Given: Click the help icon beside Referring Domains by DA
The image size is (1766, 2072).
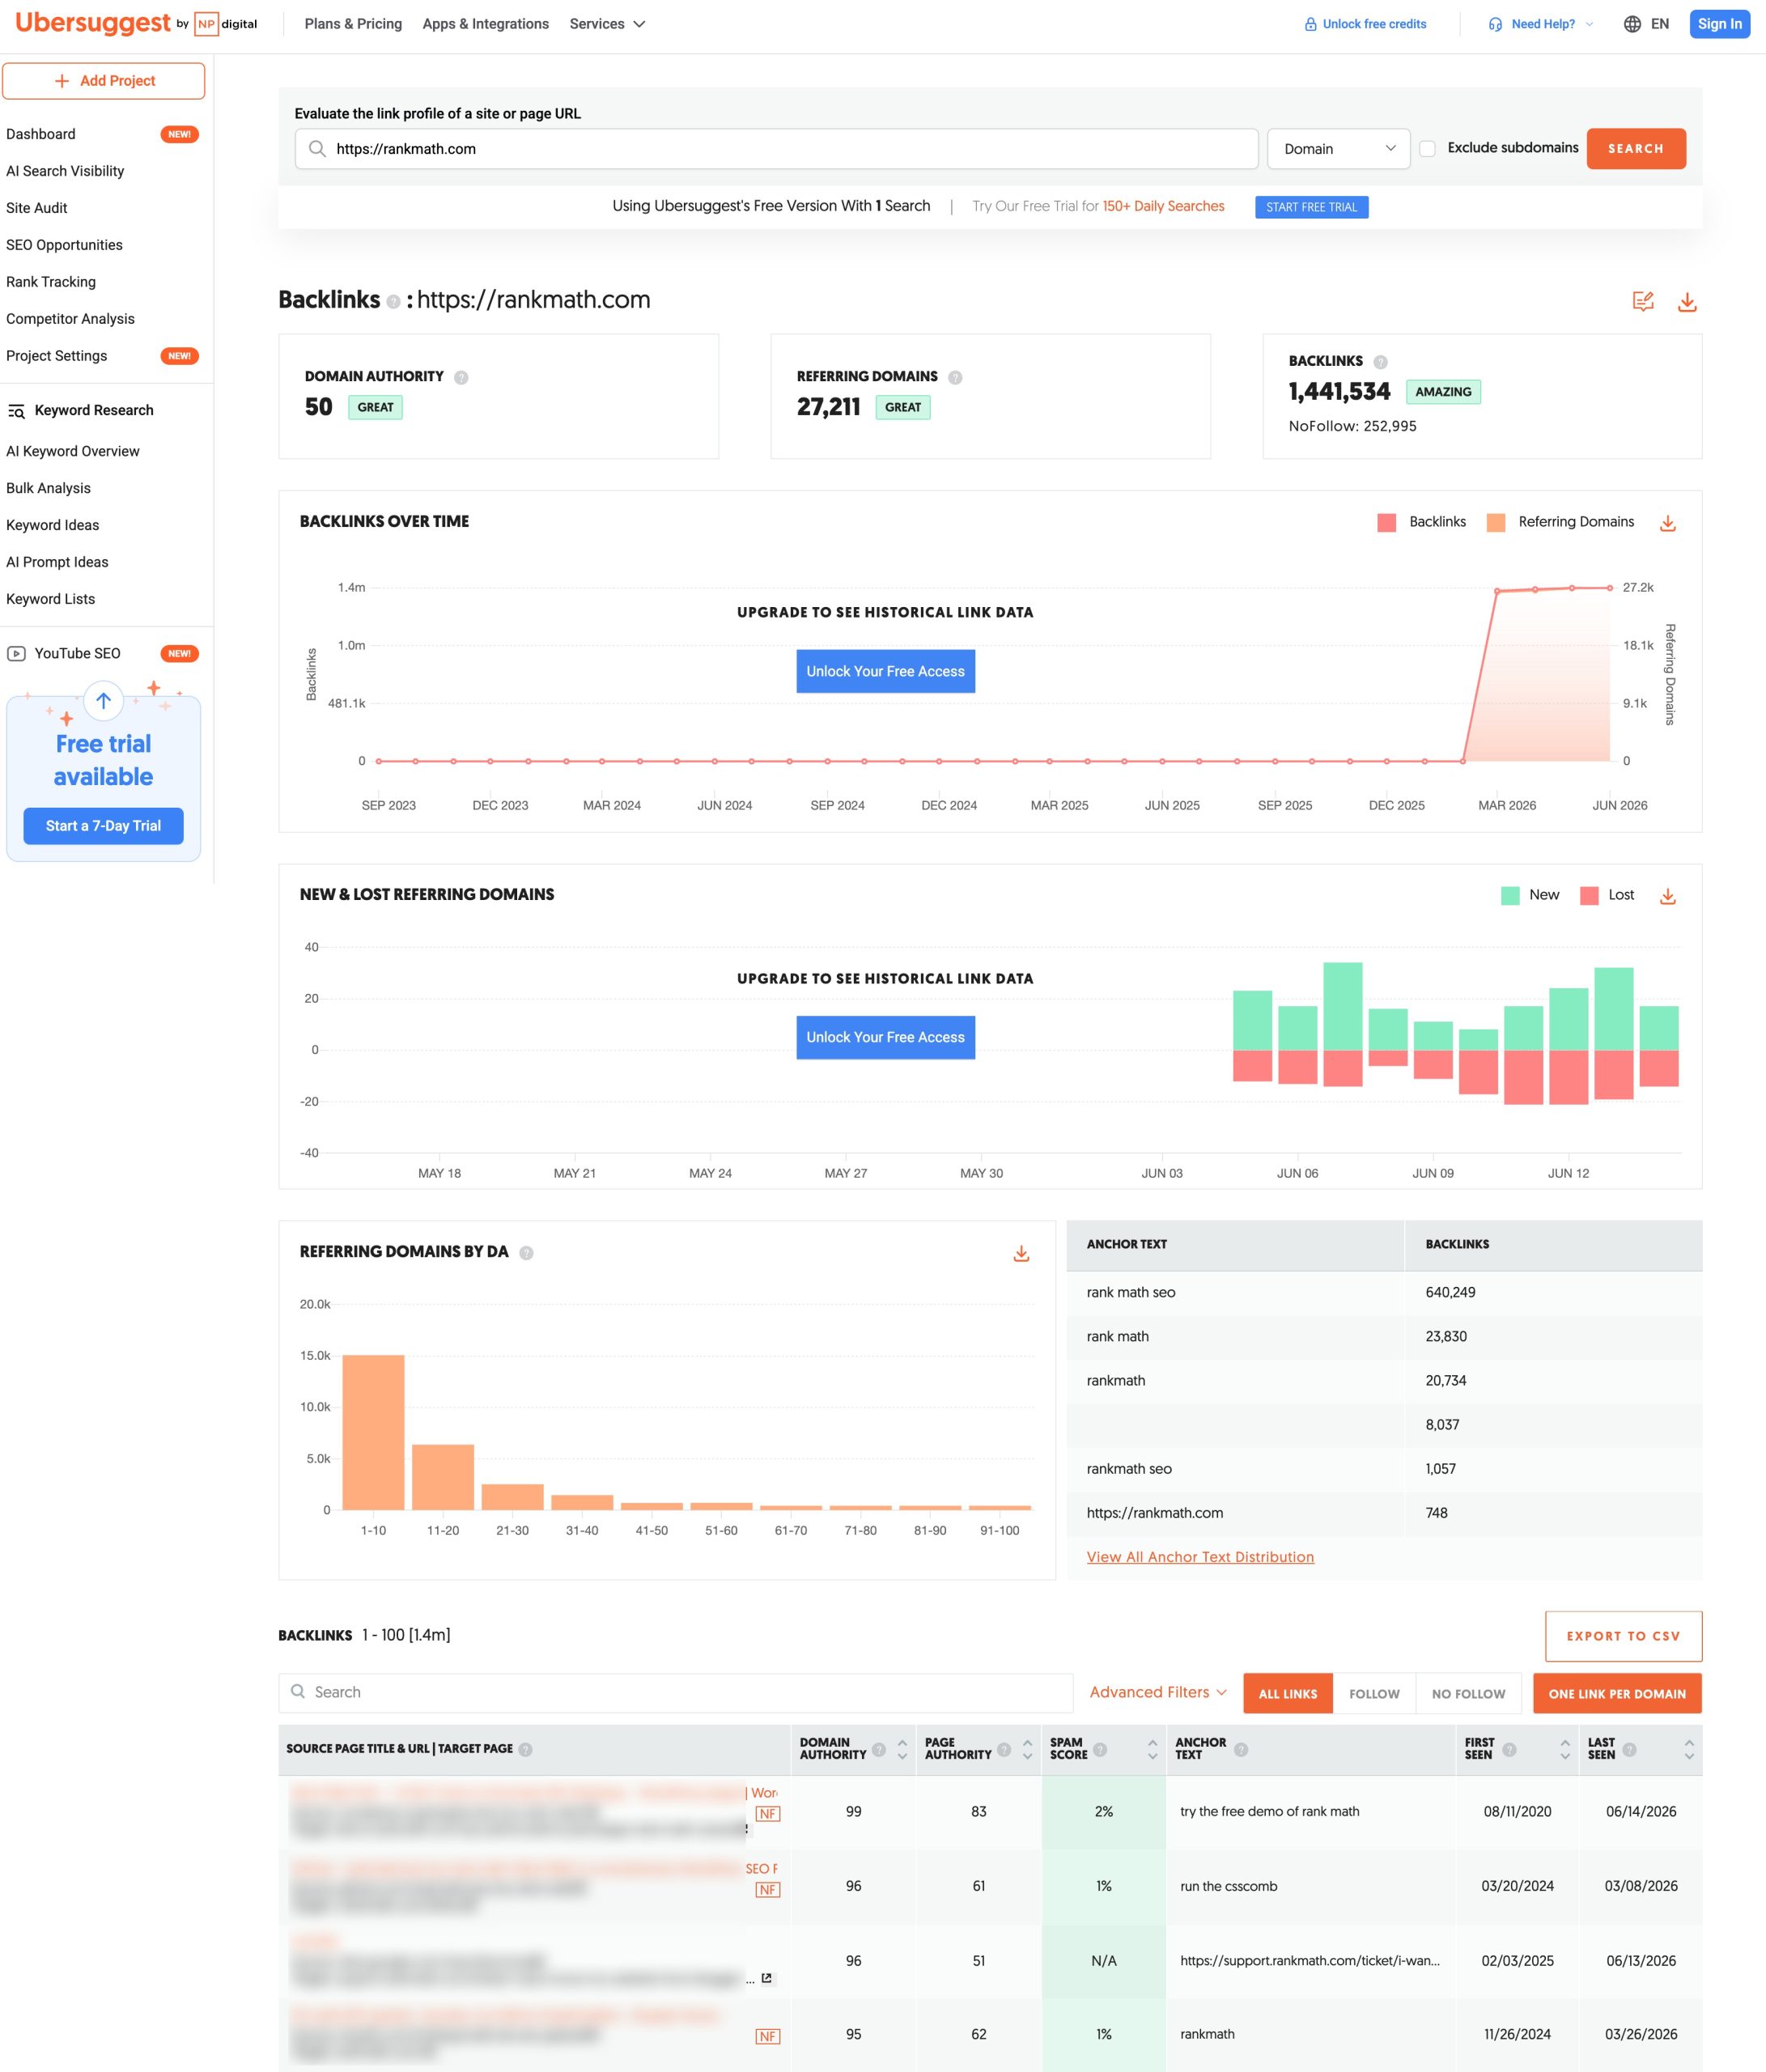Looking at the screenshot, I should click(526, 1253).
